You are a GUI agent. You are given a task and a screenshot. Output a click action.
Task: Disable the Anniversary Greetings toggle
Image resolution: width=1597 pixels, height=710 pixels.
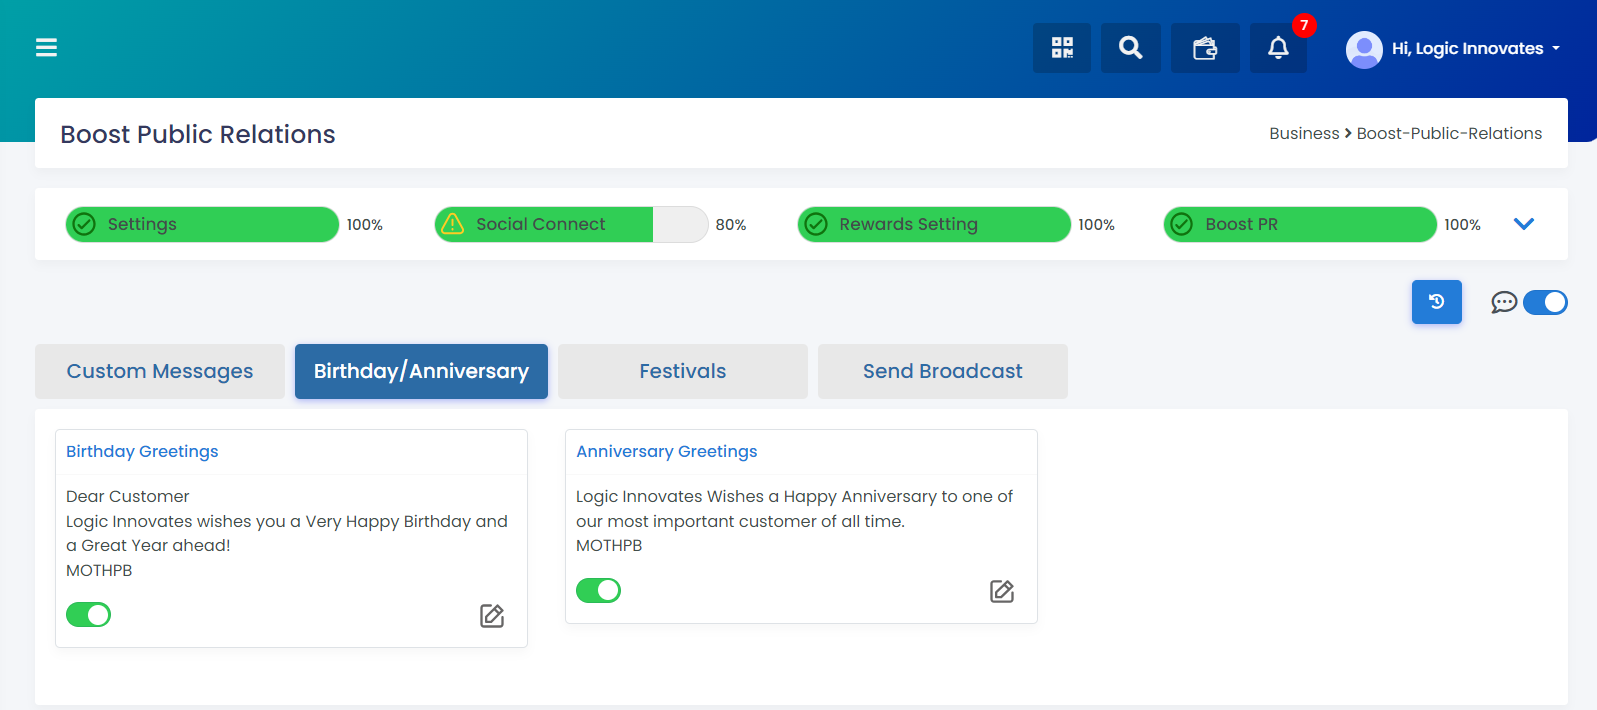(598, 591)
